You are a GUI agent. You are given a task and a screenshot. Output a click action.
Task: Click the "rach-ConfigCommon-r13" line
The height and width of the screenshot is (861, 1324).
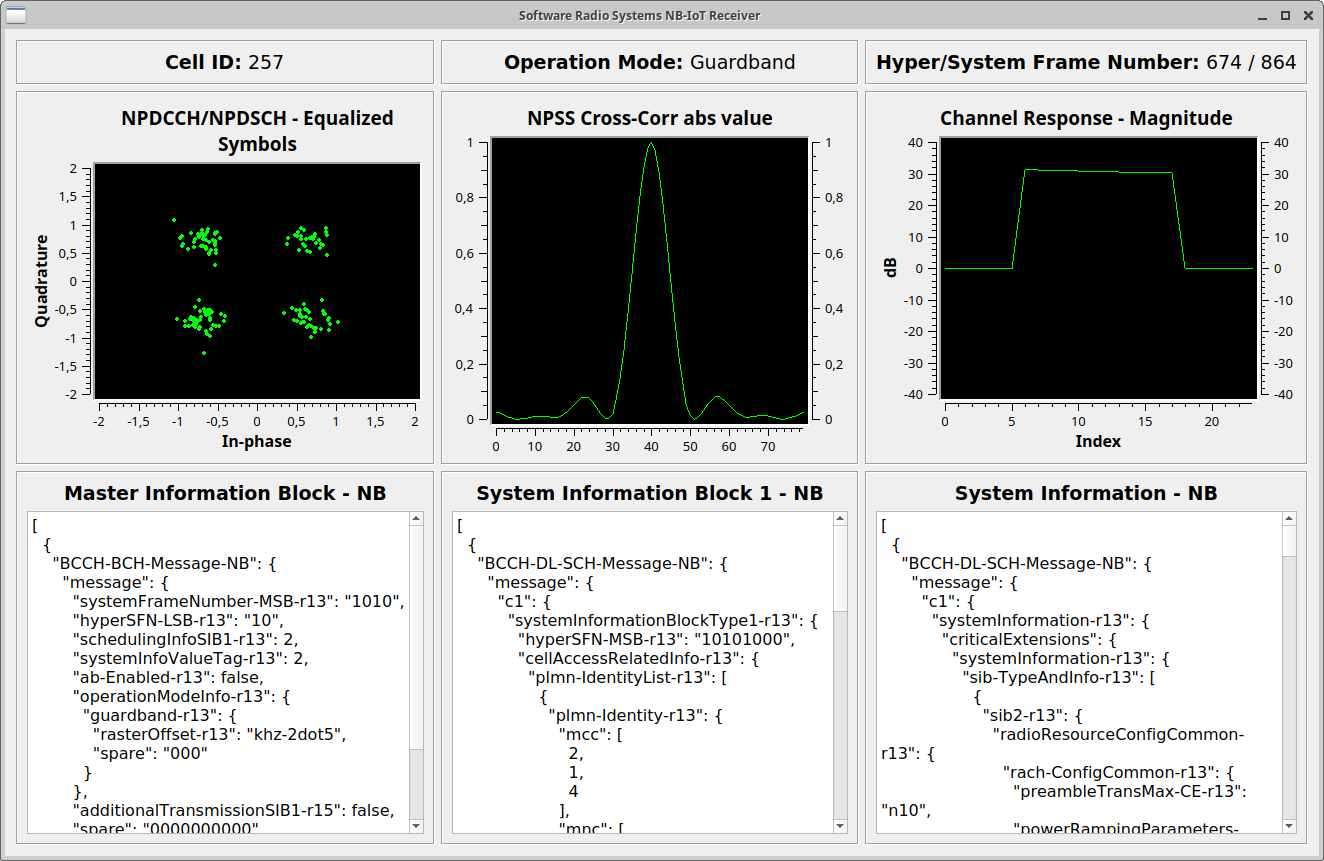coord(1120,772)
